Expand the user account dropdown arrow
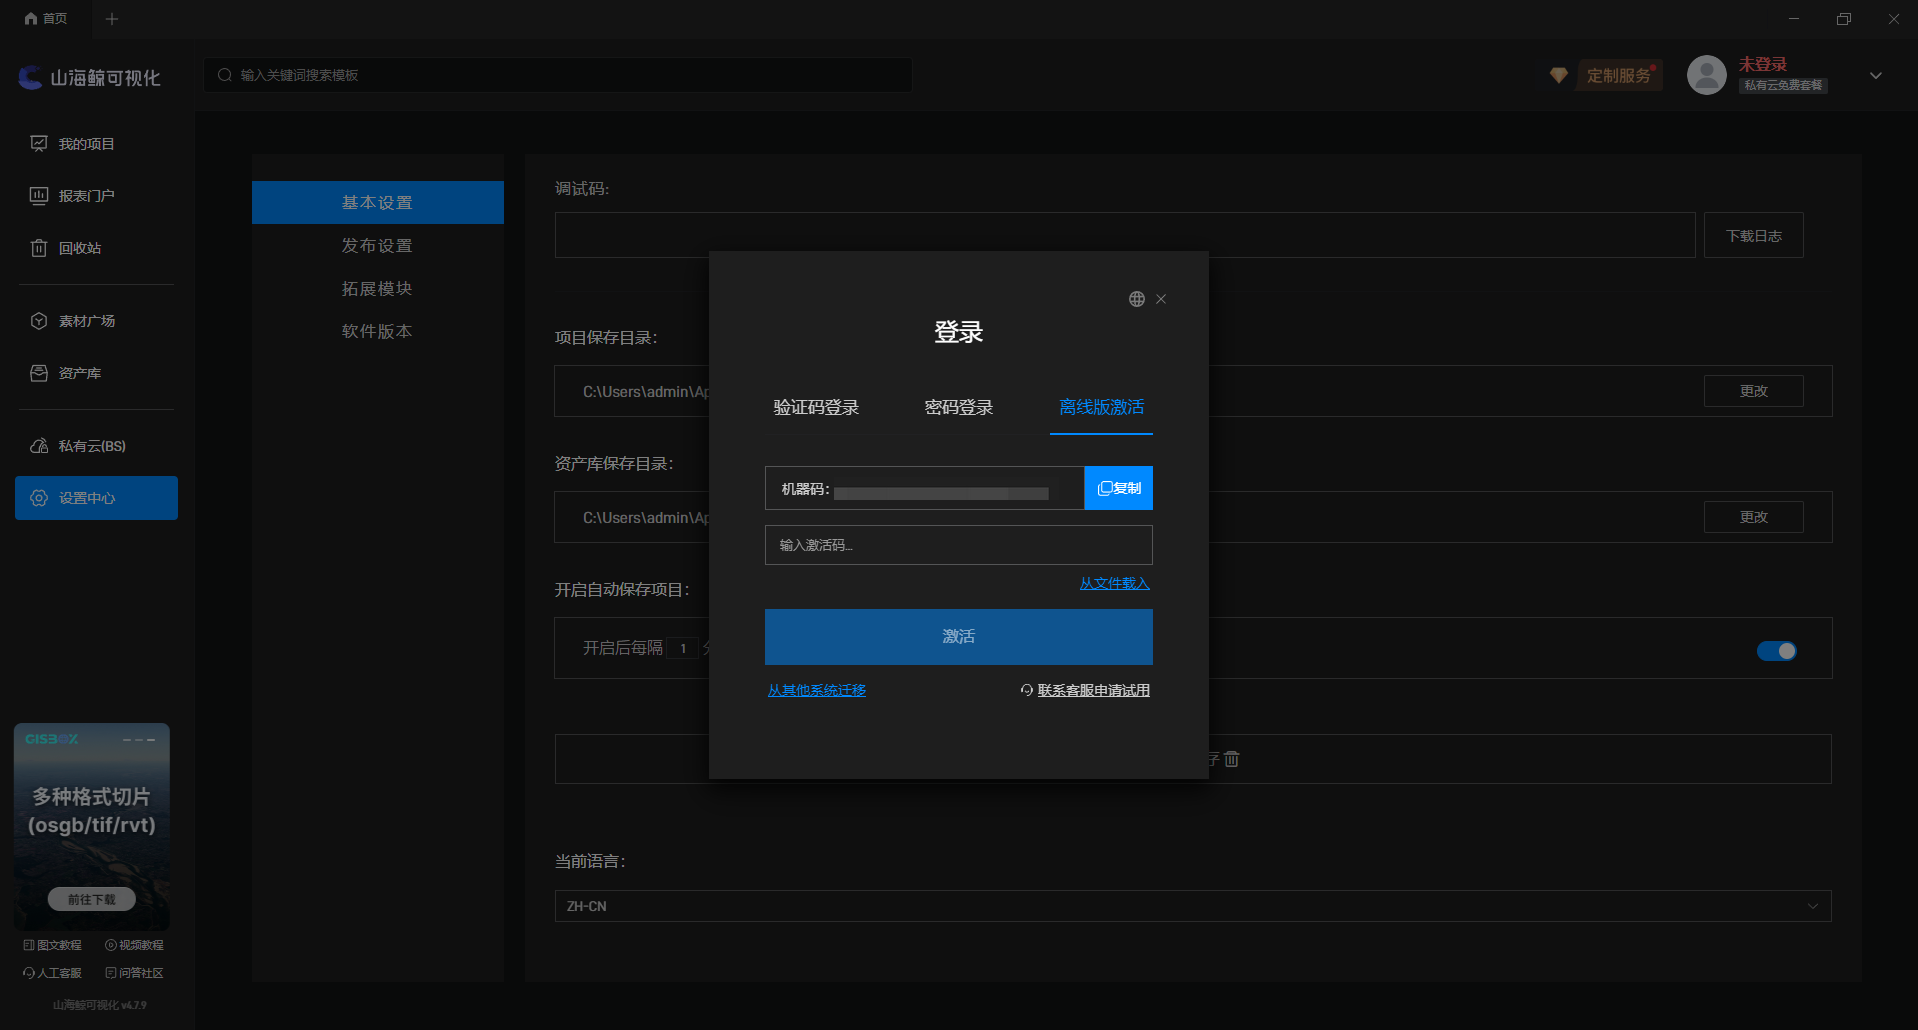Screen dimensions: 1918x1030 click(1876, 76)
